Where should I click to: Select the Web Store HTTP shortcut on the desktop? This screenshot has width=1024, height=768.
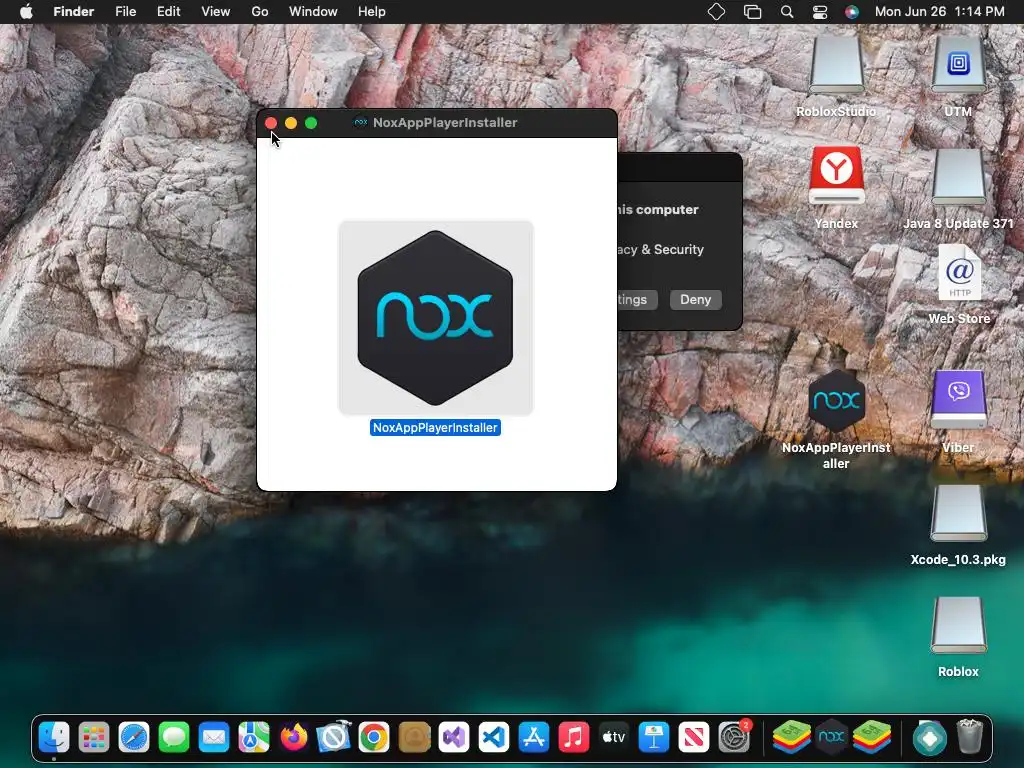click(x=959, y=273)
